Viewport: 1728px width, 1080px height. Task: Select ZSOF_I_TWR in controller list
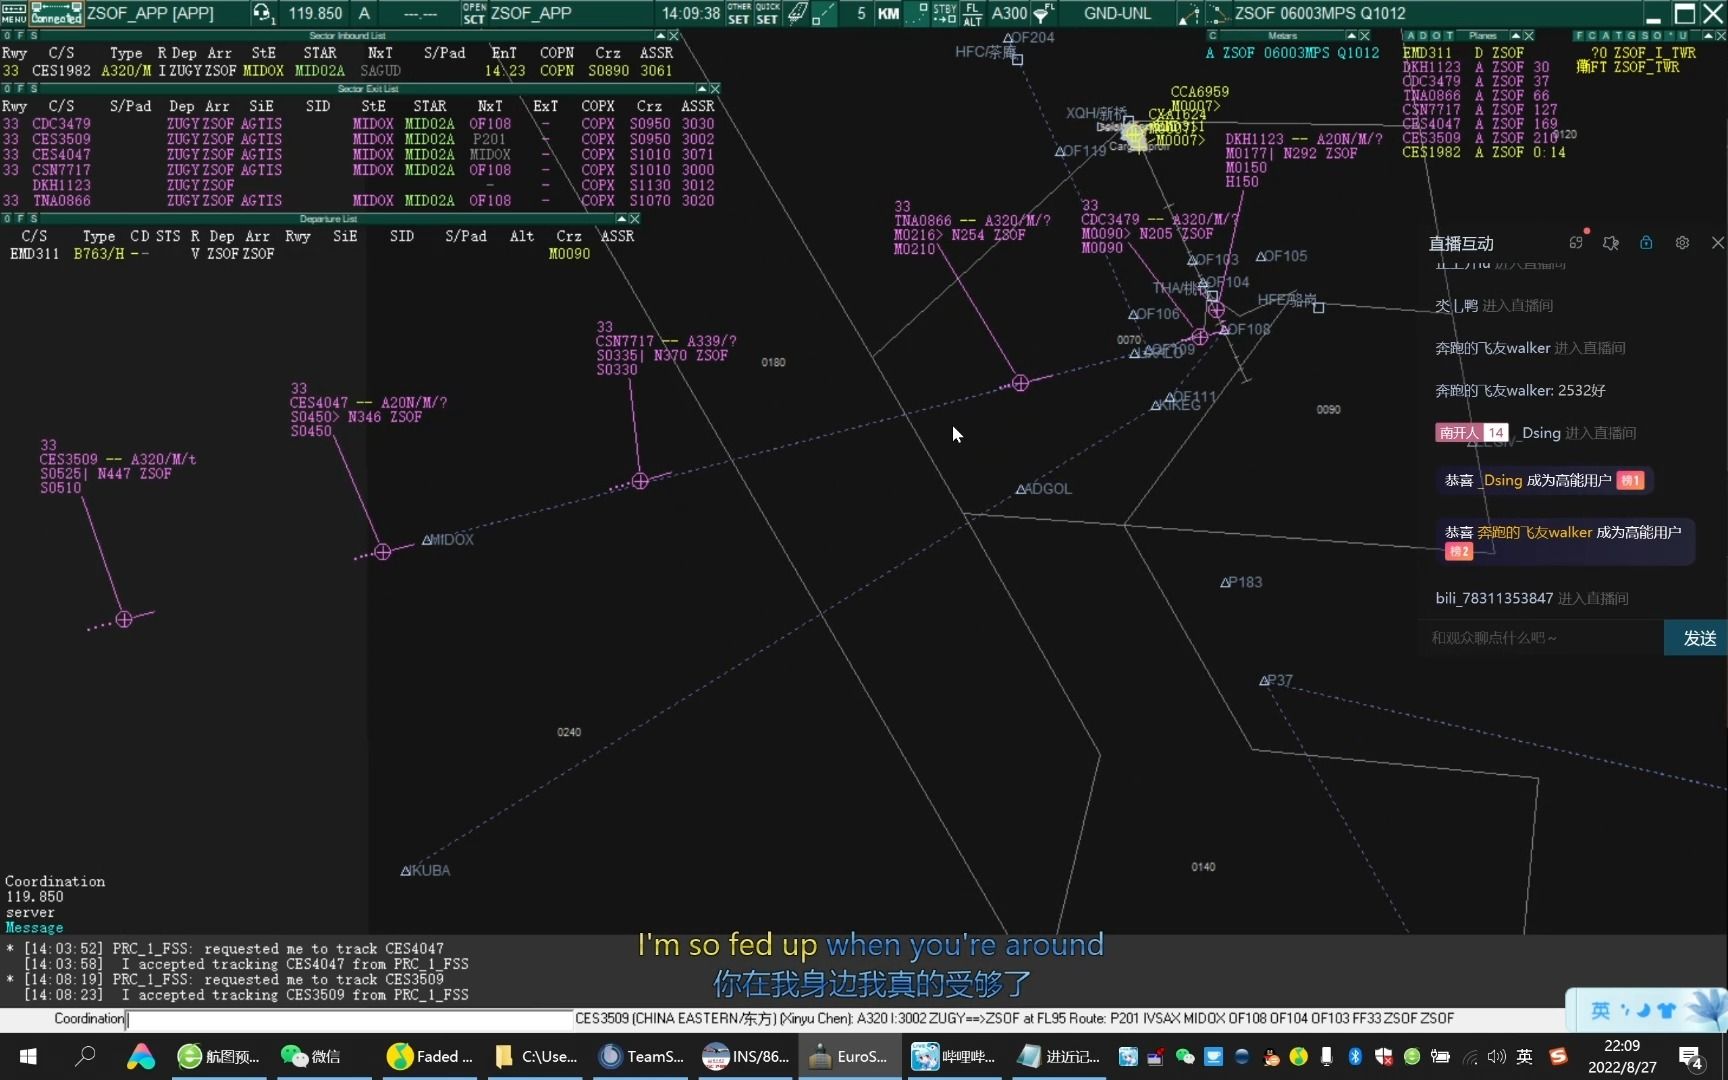point(1655,53)
